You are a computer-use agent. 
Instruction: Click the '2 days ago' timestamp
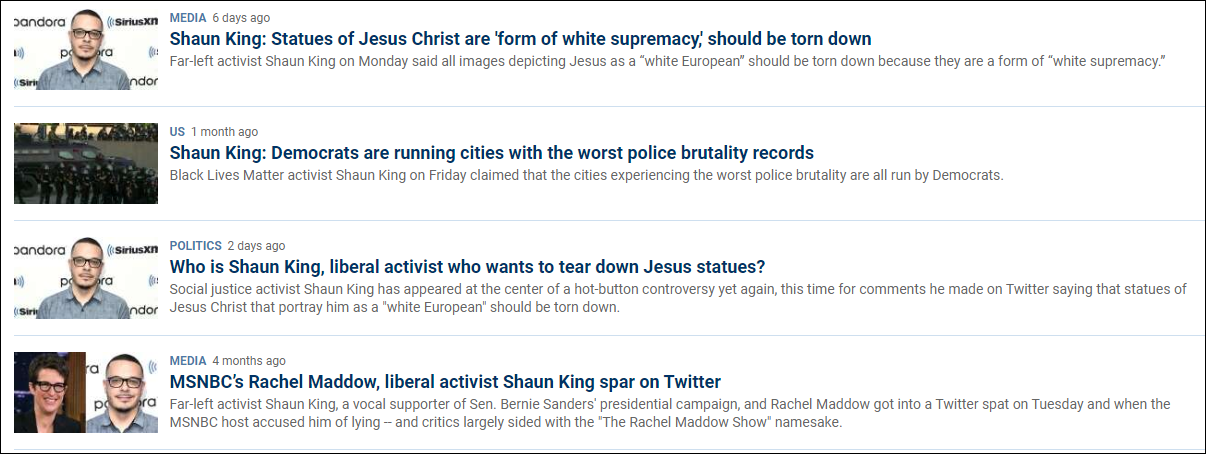[256, 246]
